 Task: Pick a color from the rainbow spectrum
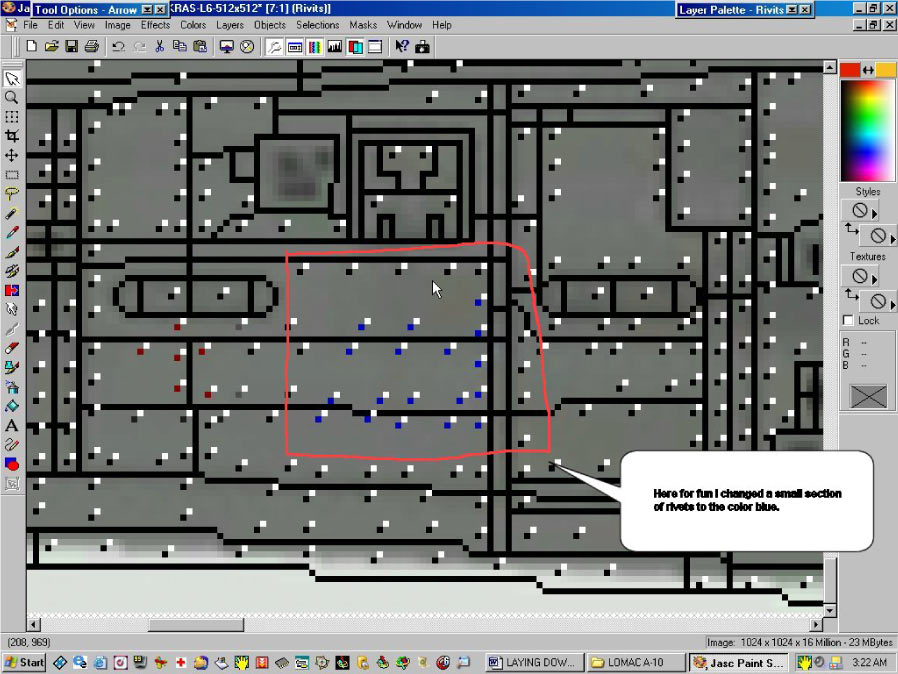868,131
